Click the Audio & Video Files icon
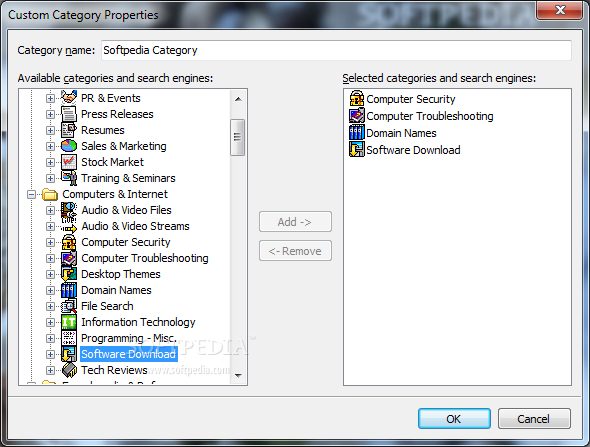Screen dimensions: 590x447 point(69,210)
